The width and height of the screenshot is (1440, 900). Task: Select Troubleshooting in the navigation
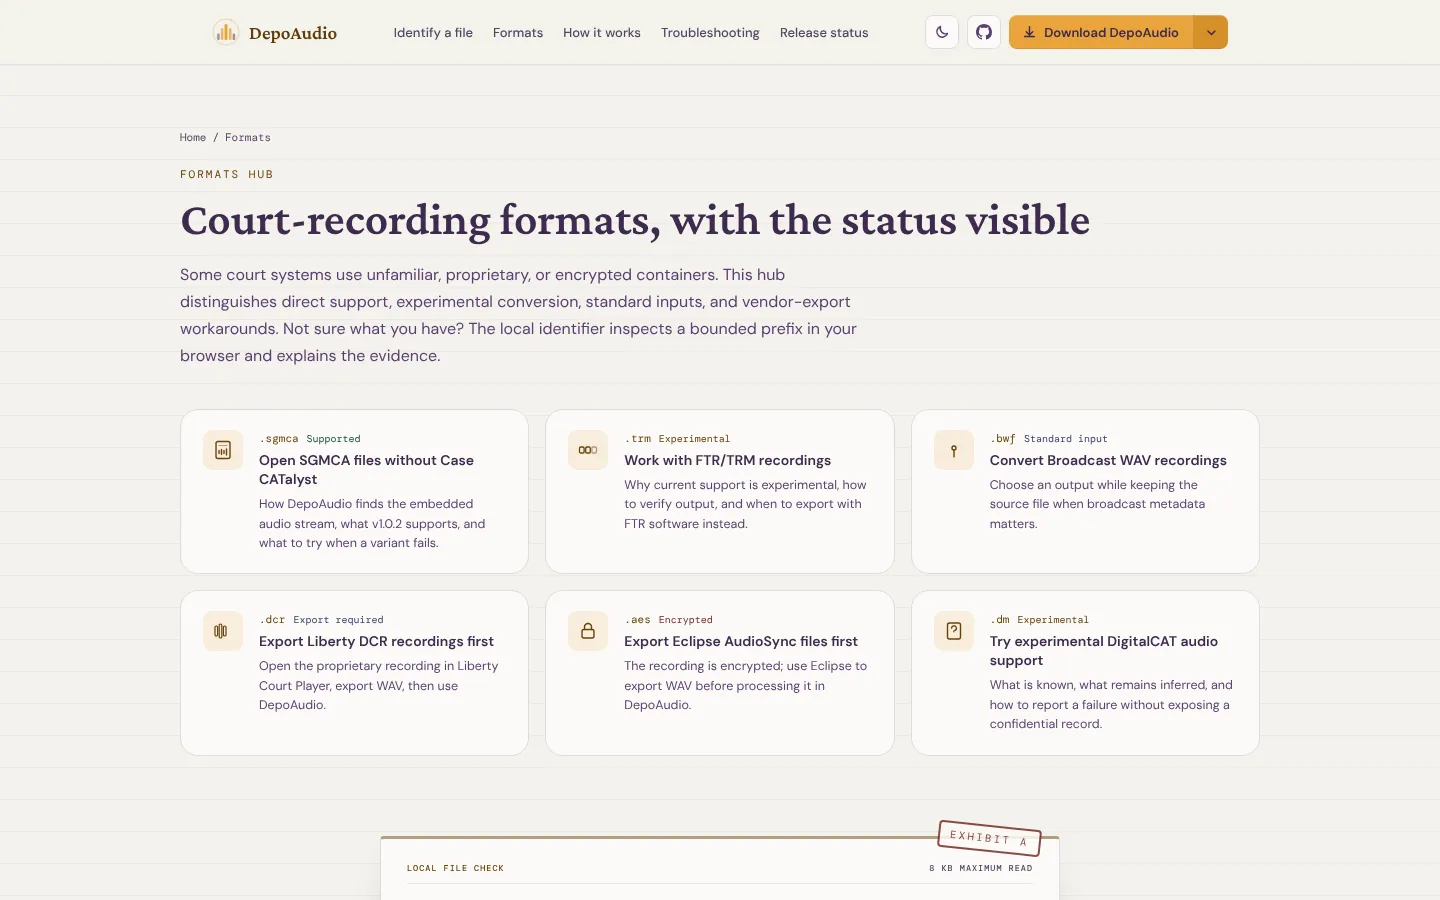tap(710, 33)
